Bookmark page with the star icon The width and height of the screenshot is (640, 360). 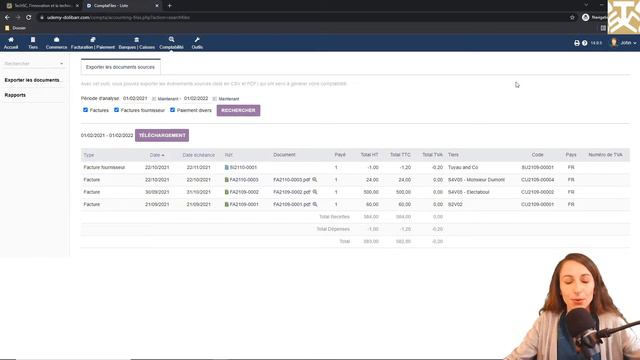(x=572, y=18)
